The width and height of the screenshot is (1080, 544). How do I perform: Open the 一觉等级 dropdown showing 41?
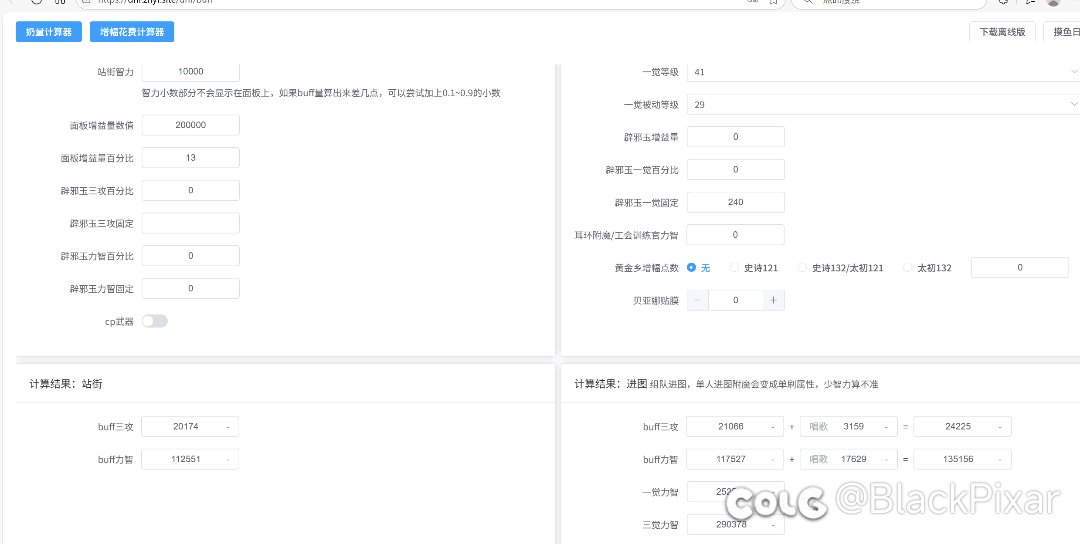[x=884, y=72]
